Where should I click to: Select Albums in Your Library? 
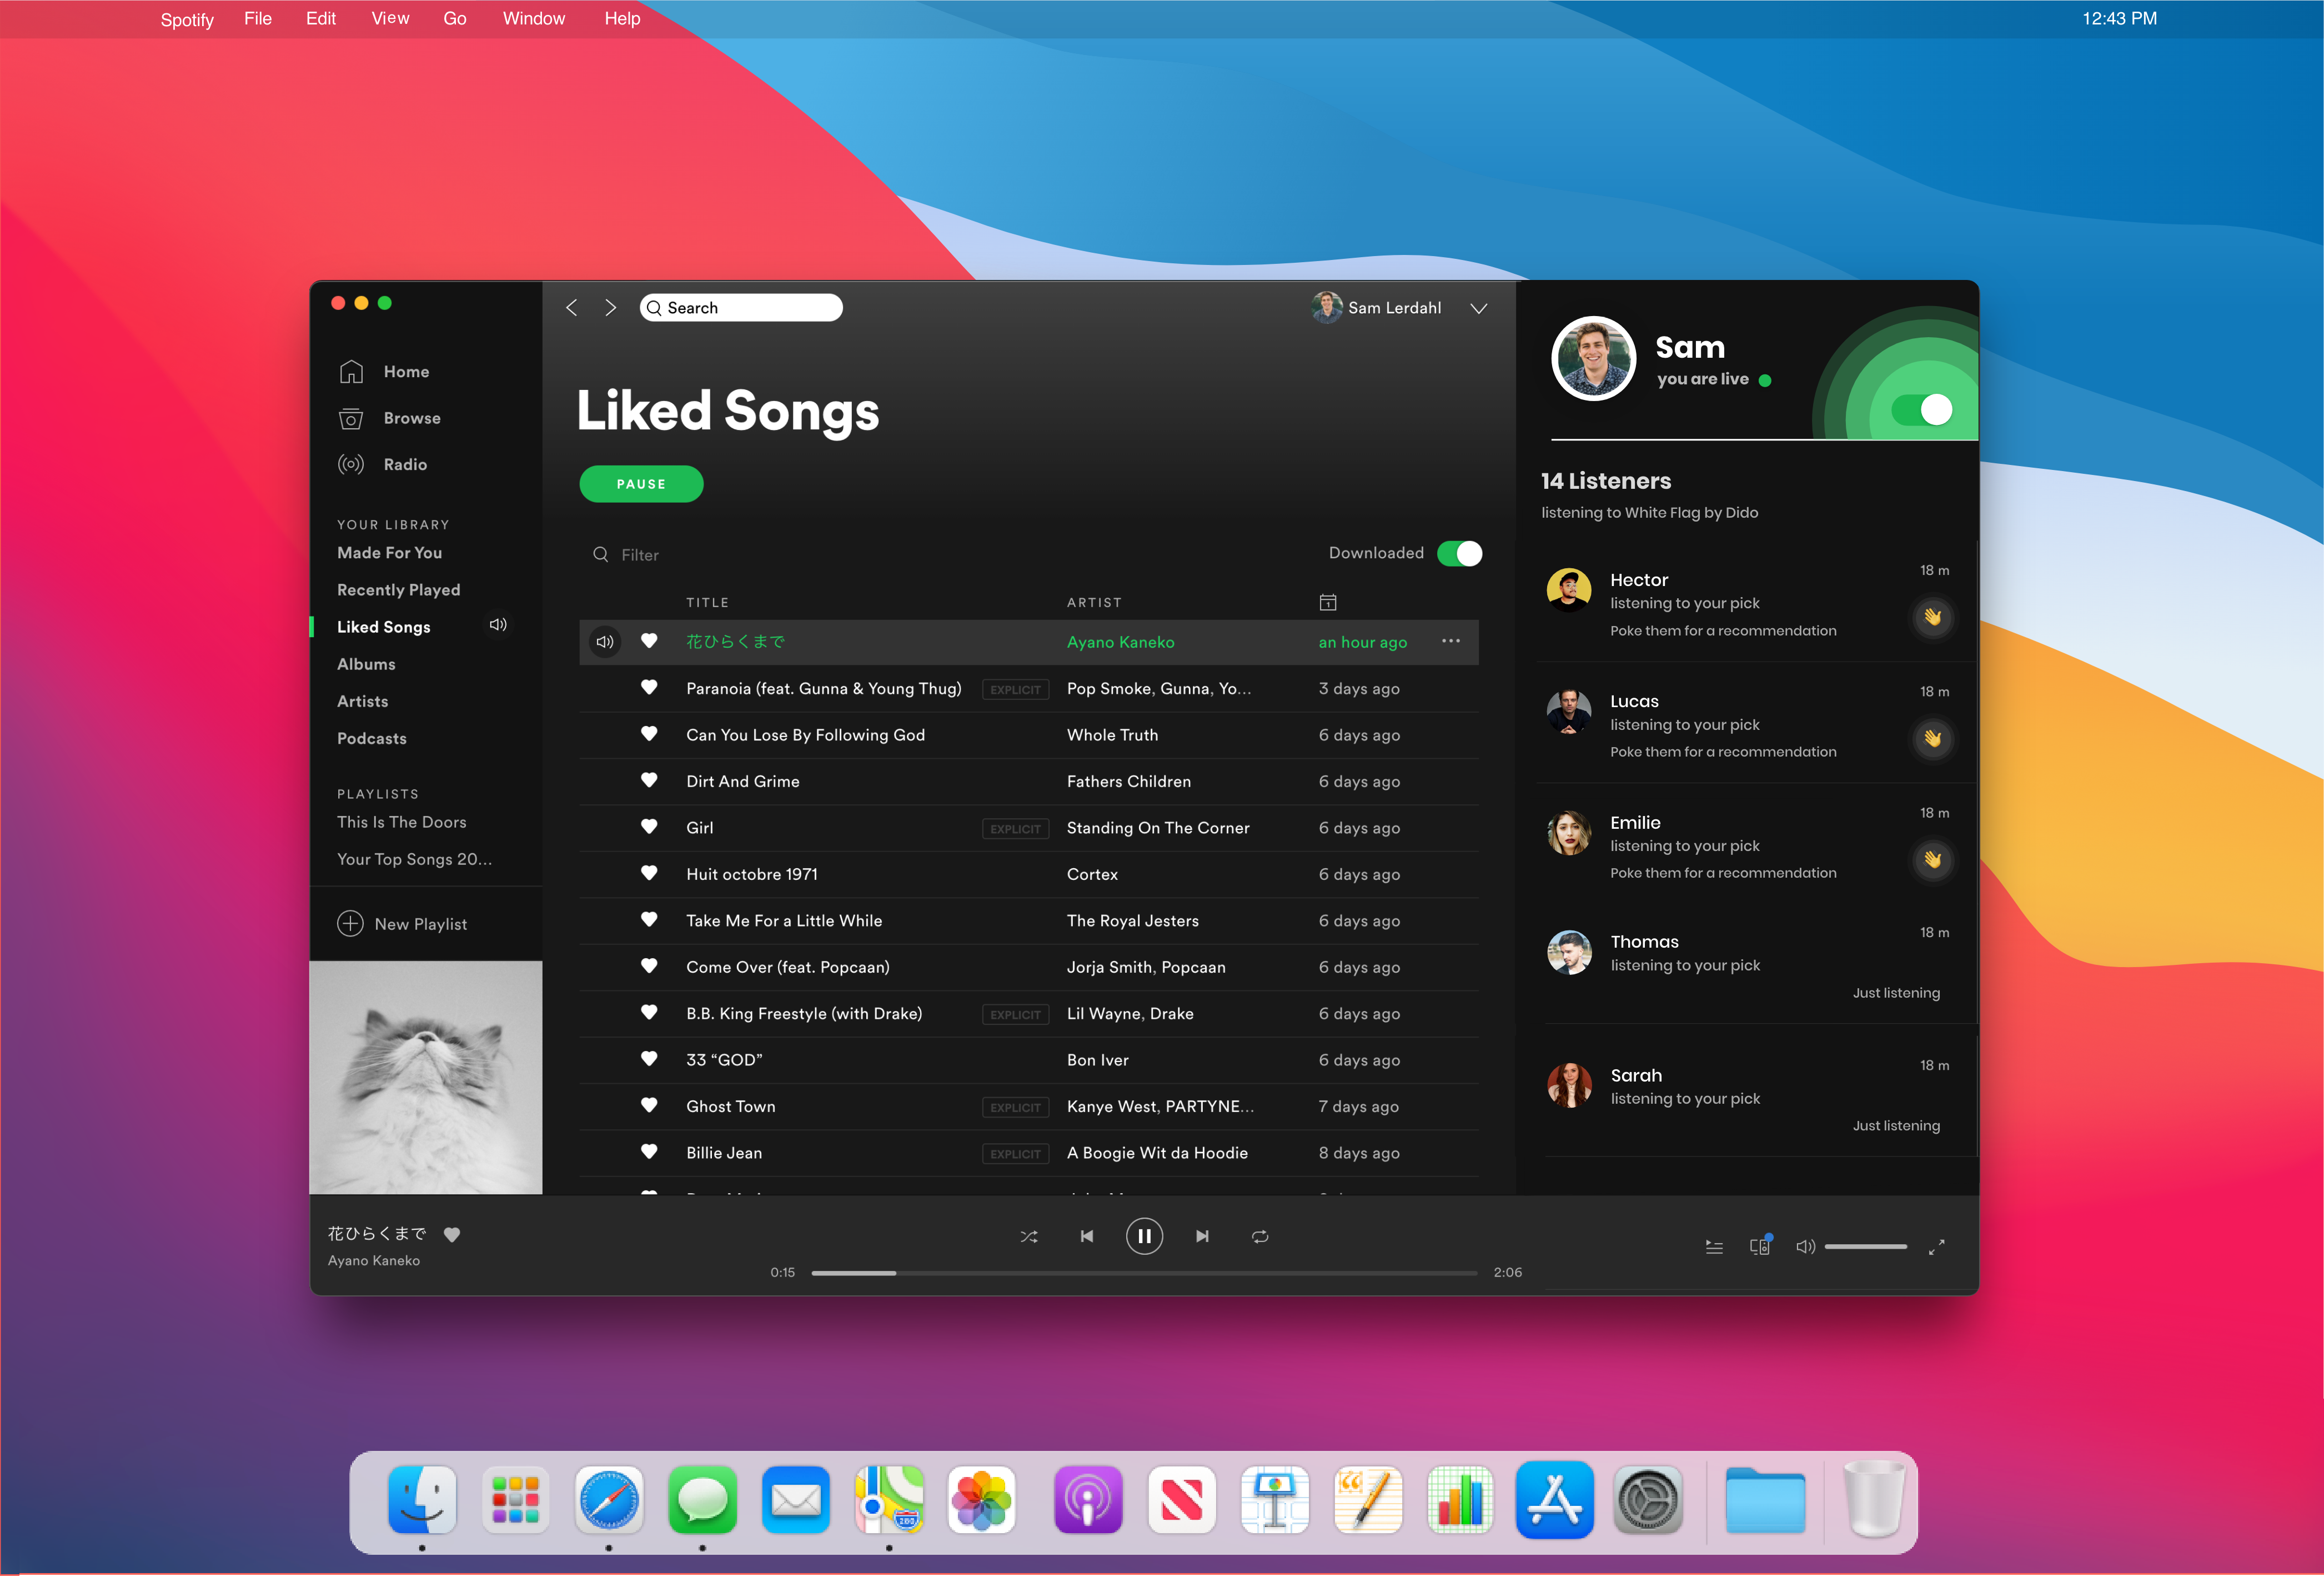click(366, 664)
